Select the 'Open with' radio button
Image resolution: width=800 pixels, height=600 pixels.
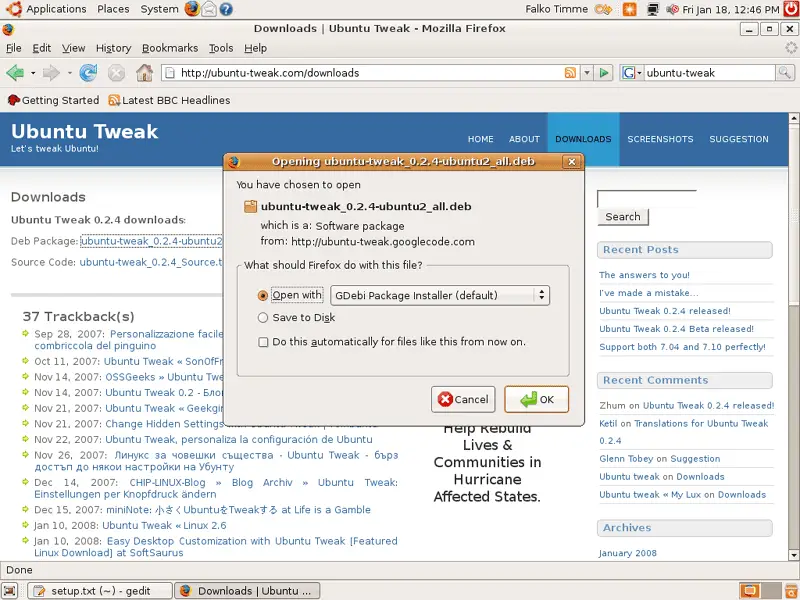[x=263, y=295]
